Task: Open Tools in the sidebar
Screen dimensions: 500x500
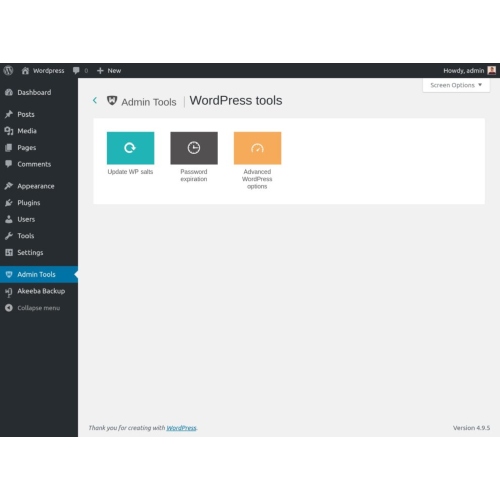Action: (39, 236)
